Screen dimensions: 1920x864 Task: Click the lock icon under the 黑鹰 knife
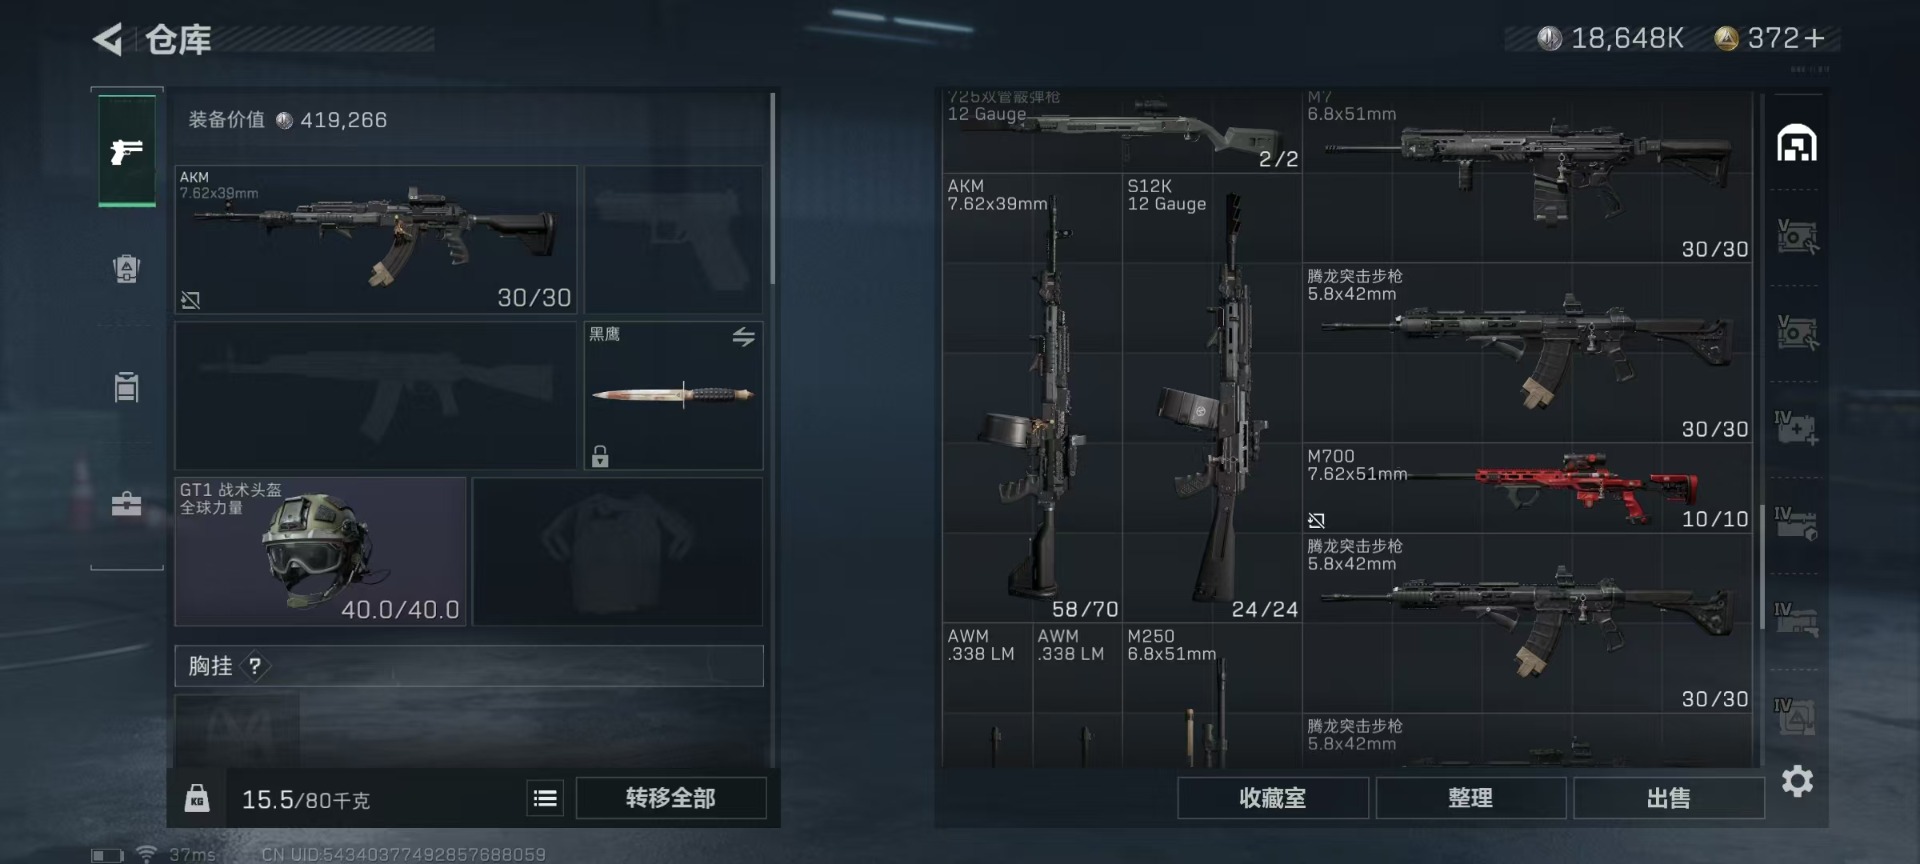600,456
